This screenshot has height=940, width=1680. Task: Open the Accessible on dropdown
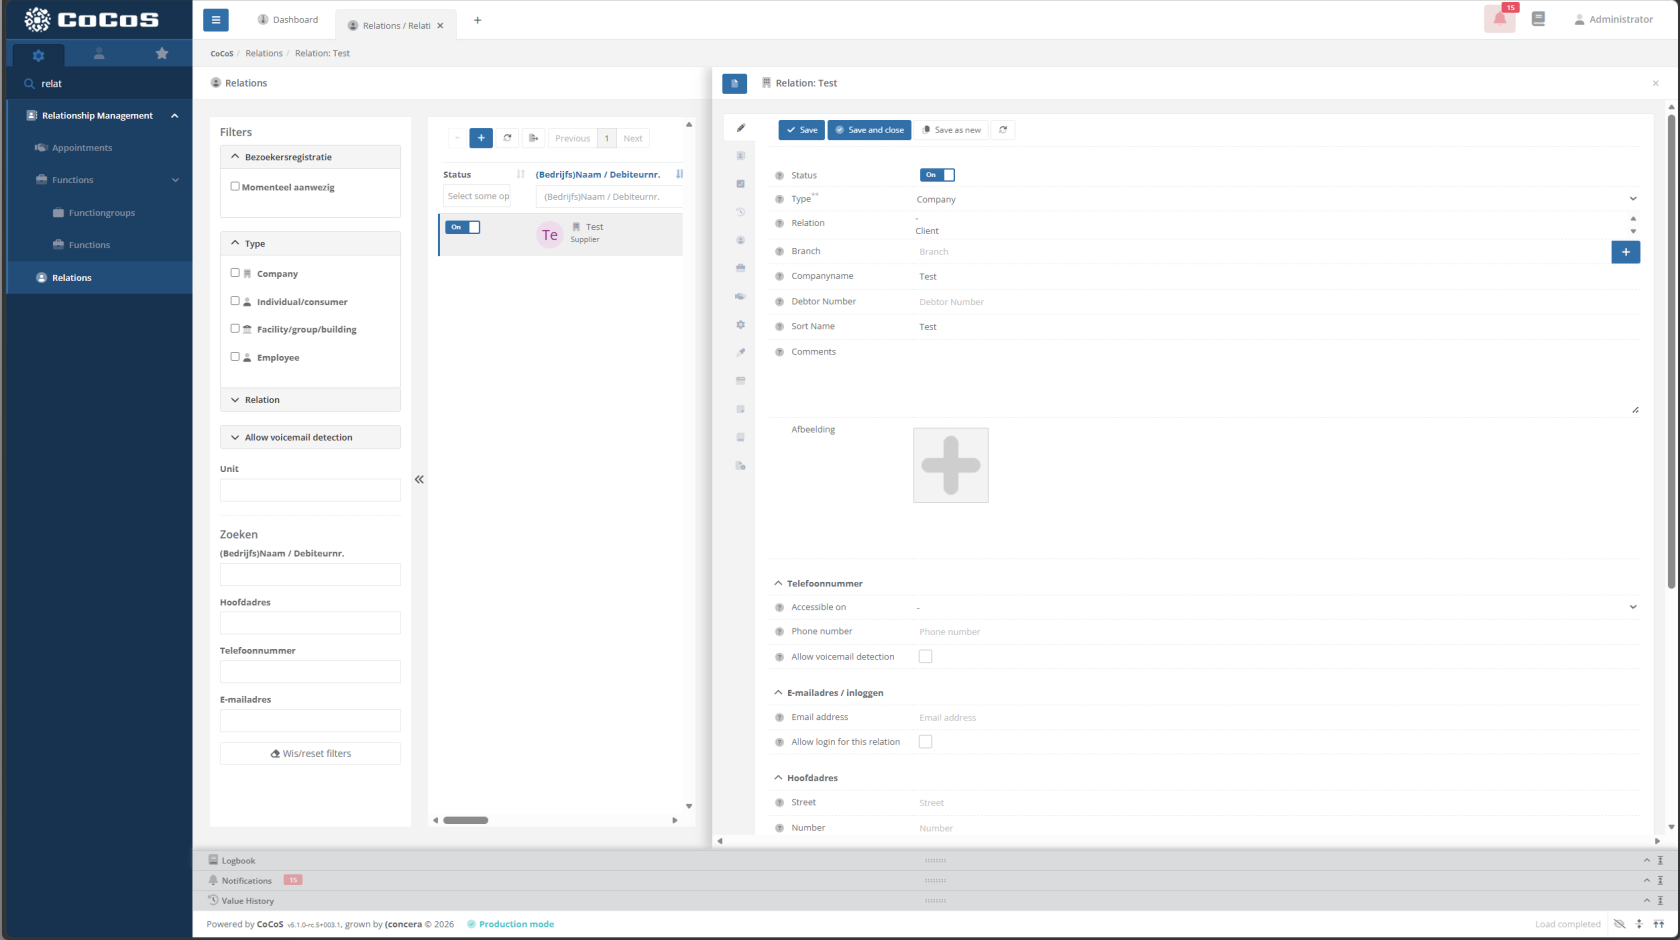(x=1276, y=607)
